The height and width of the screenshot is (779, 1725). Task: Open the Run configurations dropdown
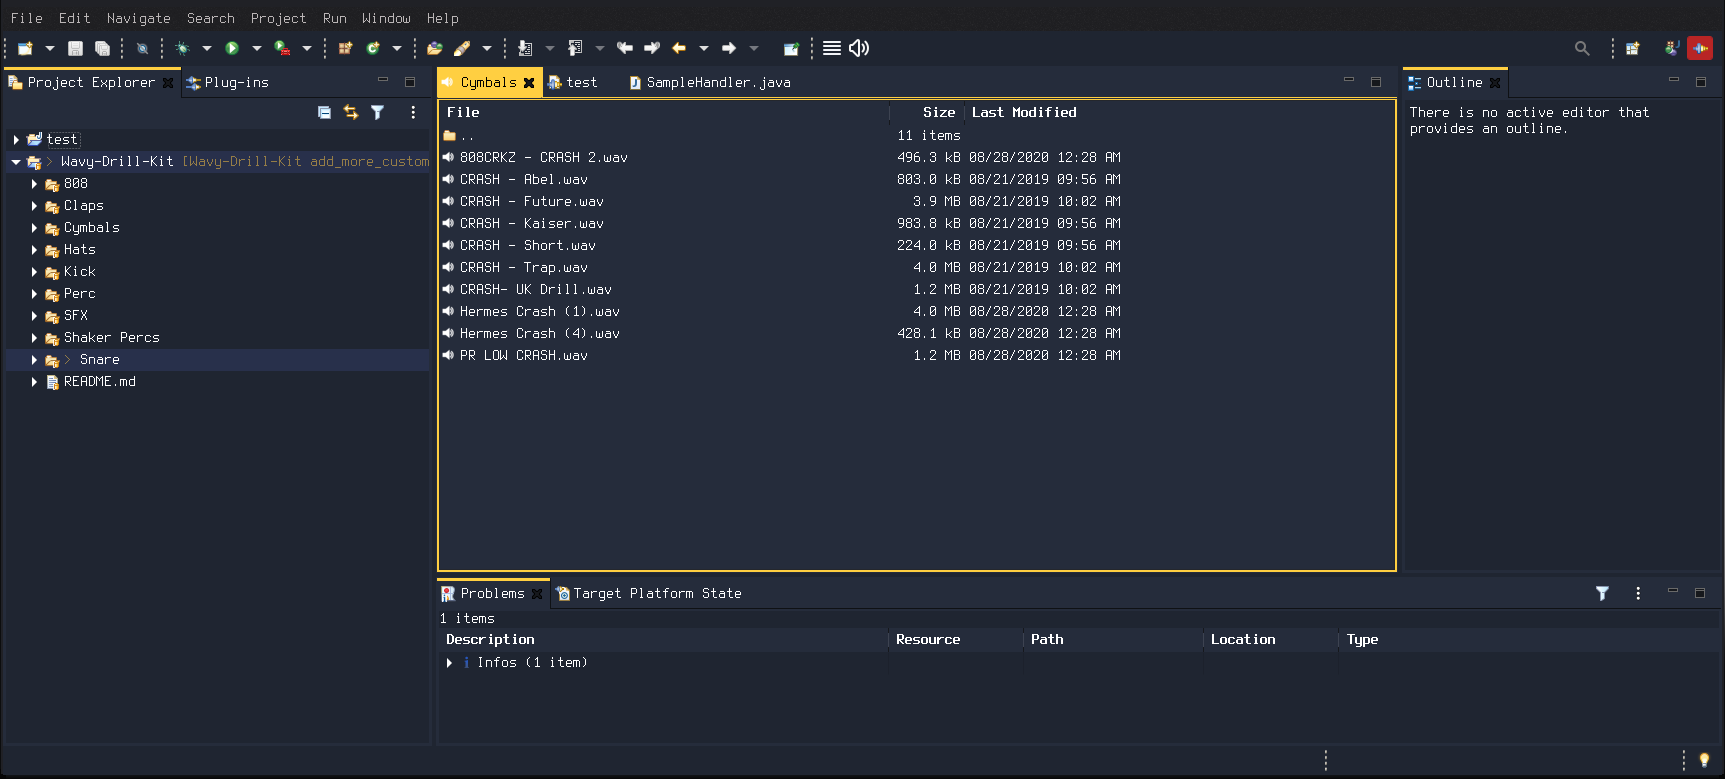pos(257,48)
